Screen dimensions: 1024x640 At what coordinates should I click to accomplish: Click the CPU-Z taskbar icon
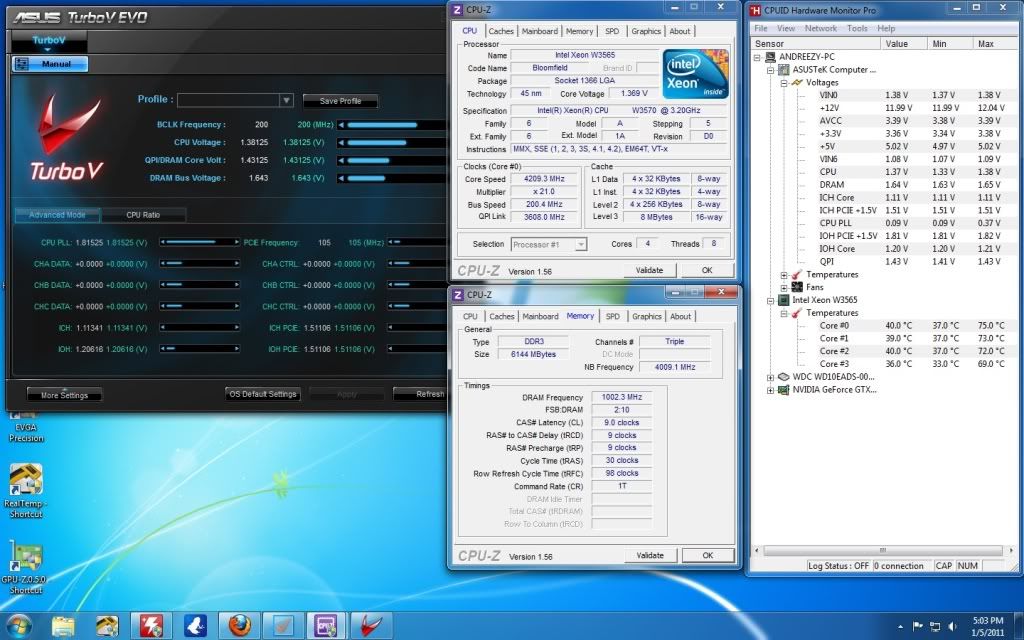[x=326, y=626]
